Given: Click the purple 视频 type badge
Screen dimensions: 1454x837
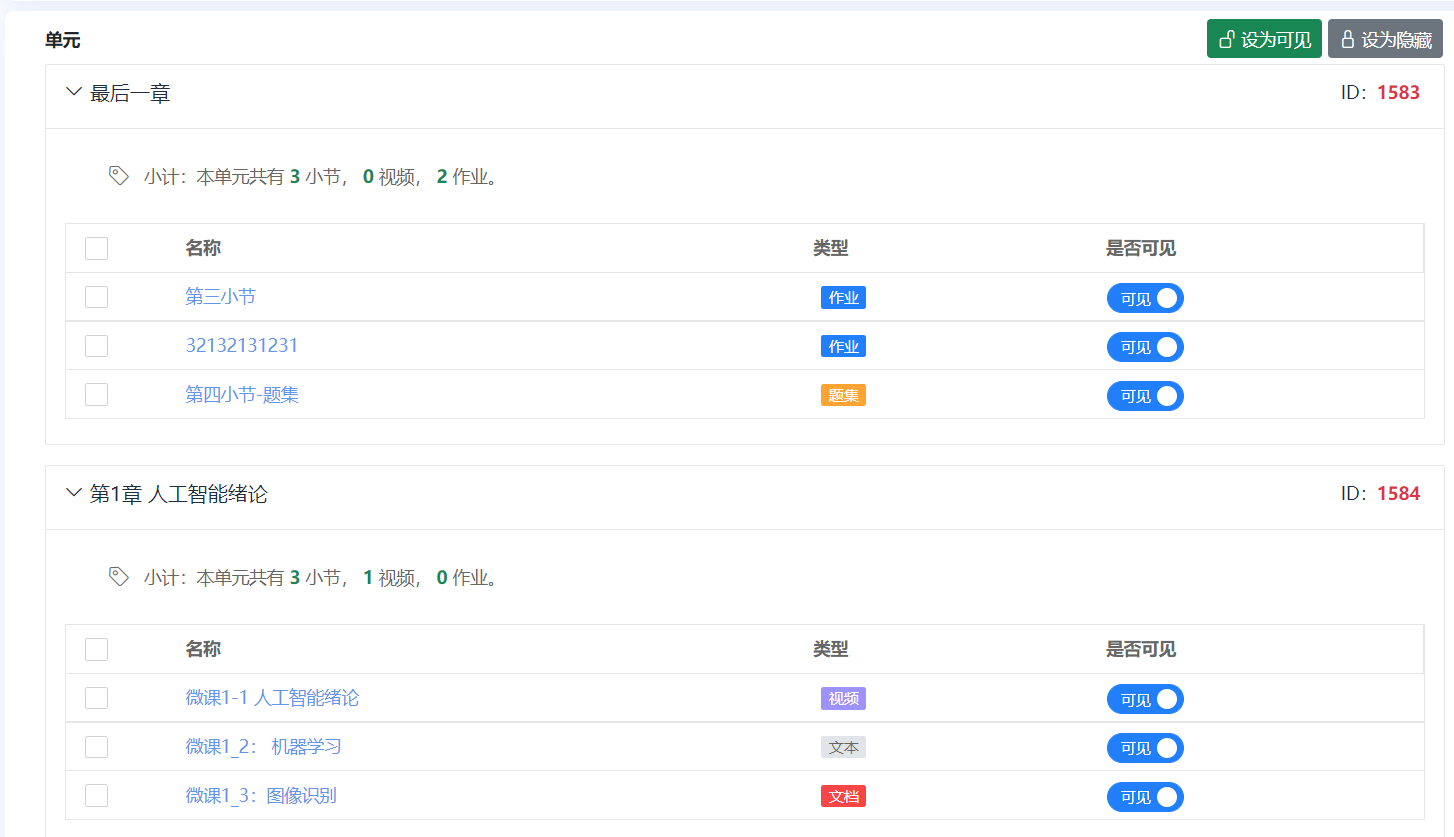Looking at the screenshot, I should coord(843,698).
